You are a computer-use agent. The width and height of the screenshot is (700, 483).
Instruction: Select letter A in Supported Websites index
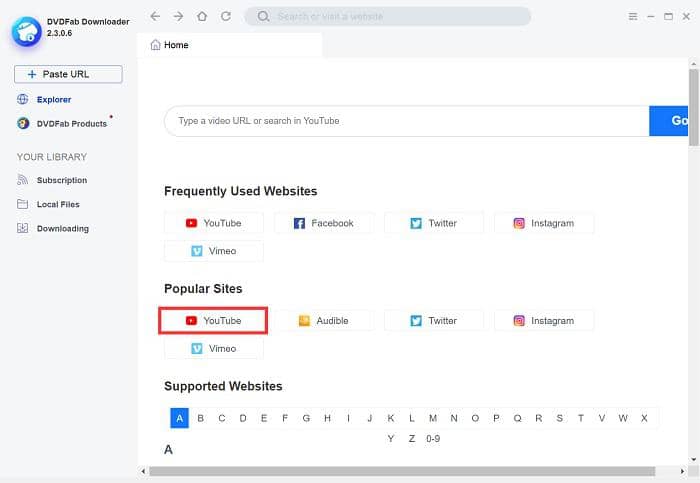coord(179,418)
